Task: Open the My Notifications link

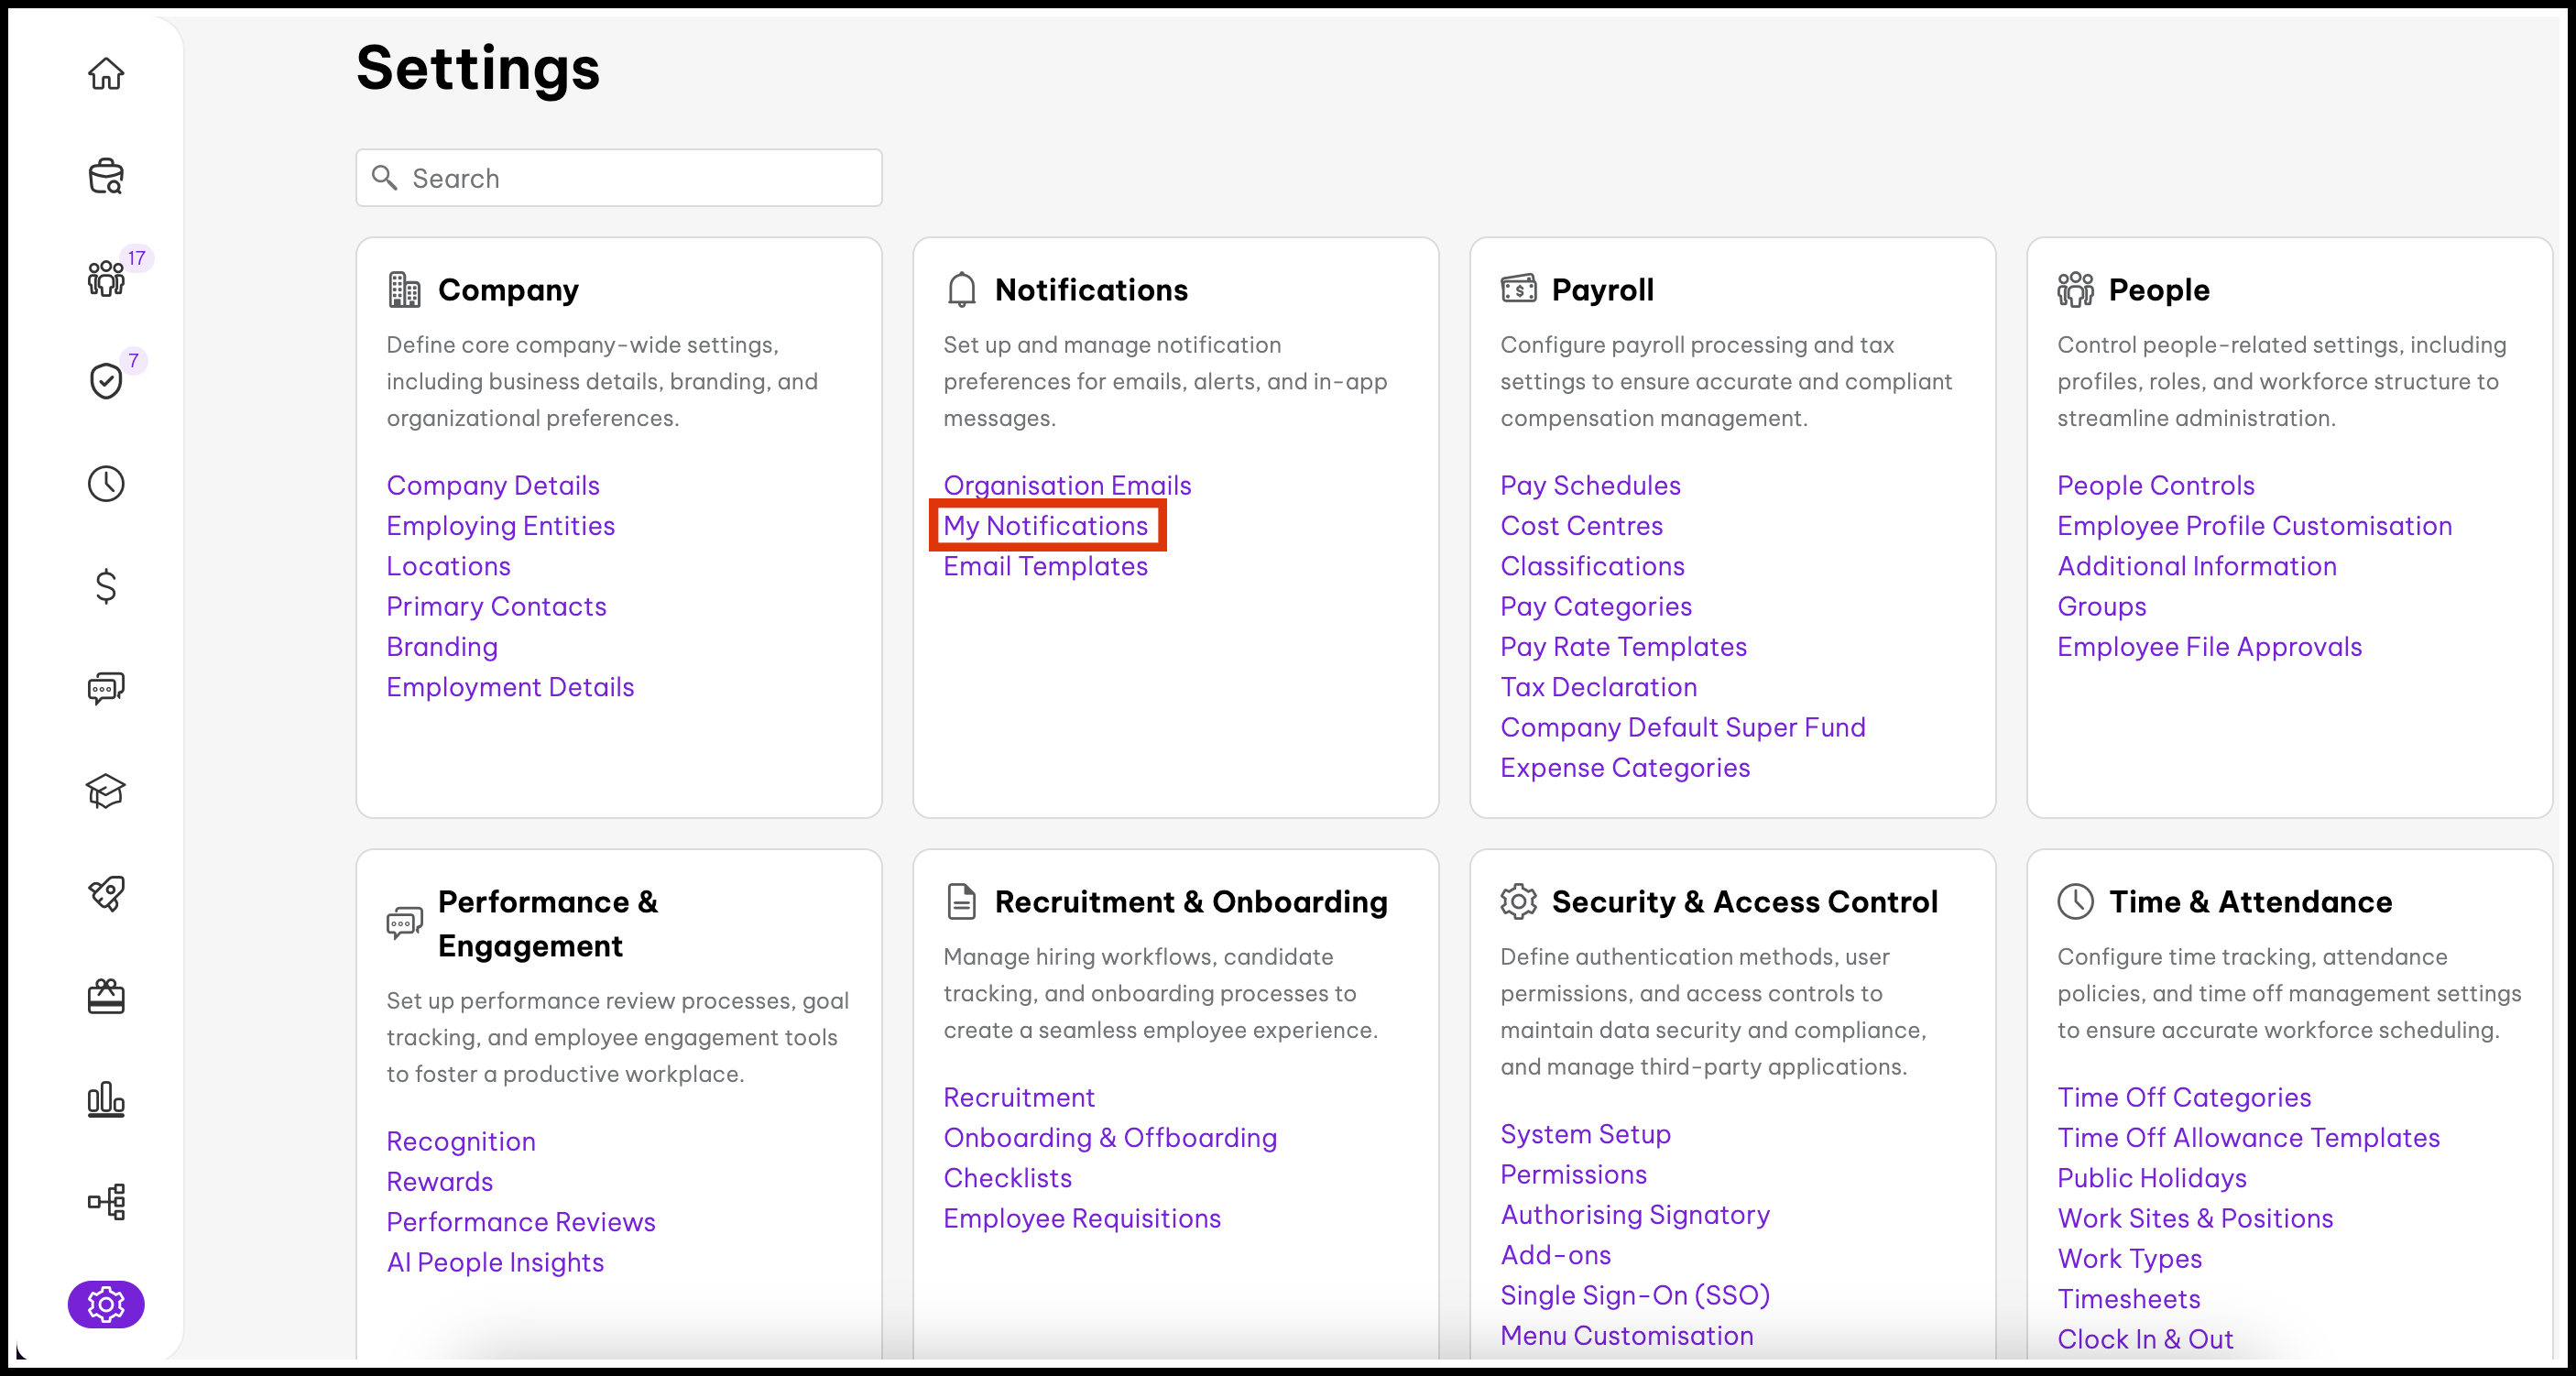Action: coord(1045,526)
